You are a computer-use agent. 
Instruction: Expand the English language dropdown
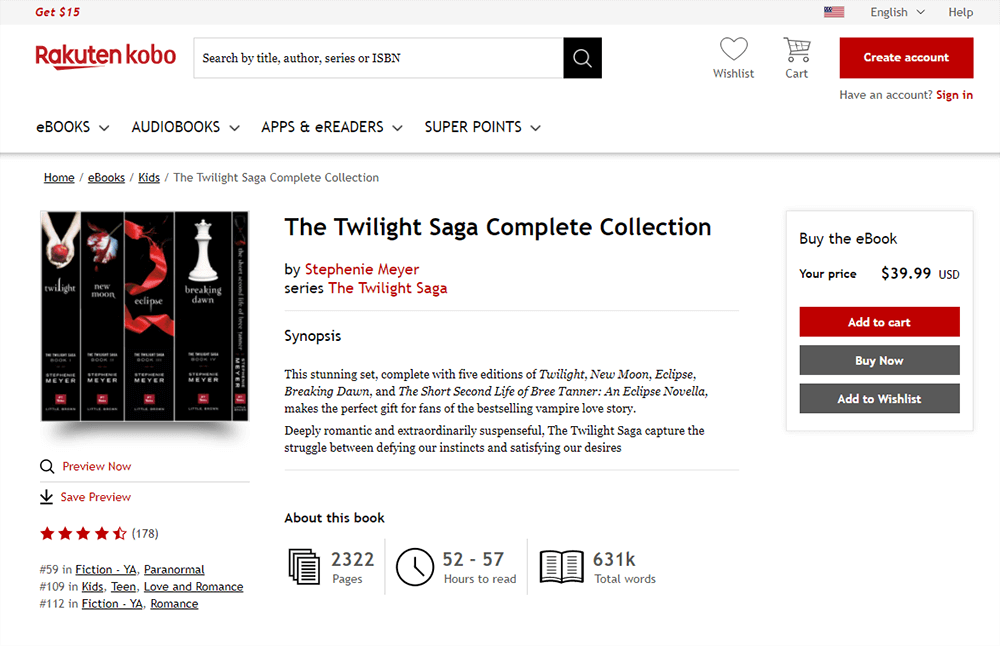pos(897,12)
